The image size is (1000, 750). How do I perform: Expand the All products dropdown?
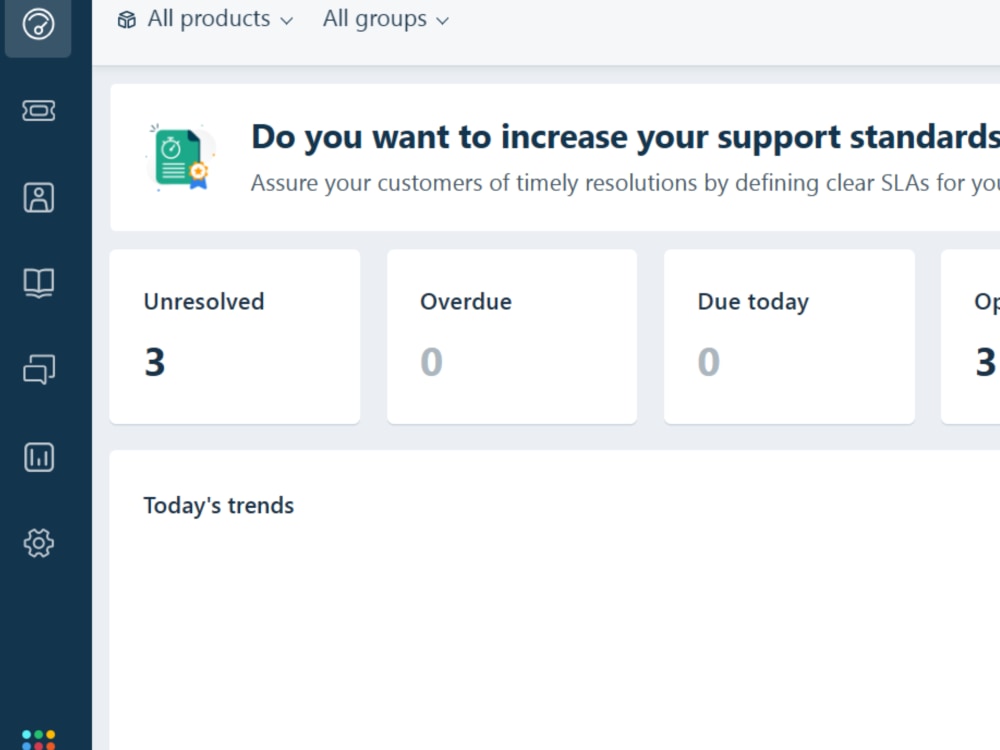tap(205, 19)
